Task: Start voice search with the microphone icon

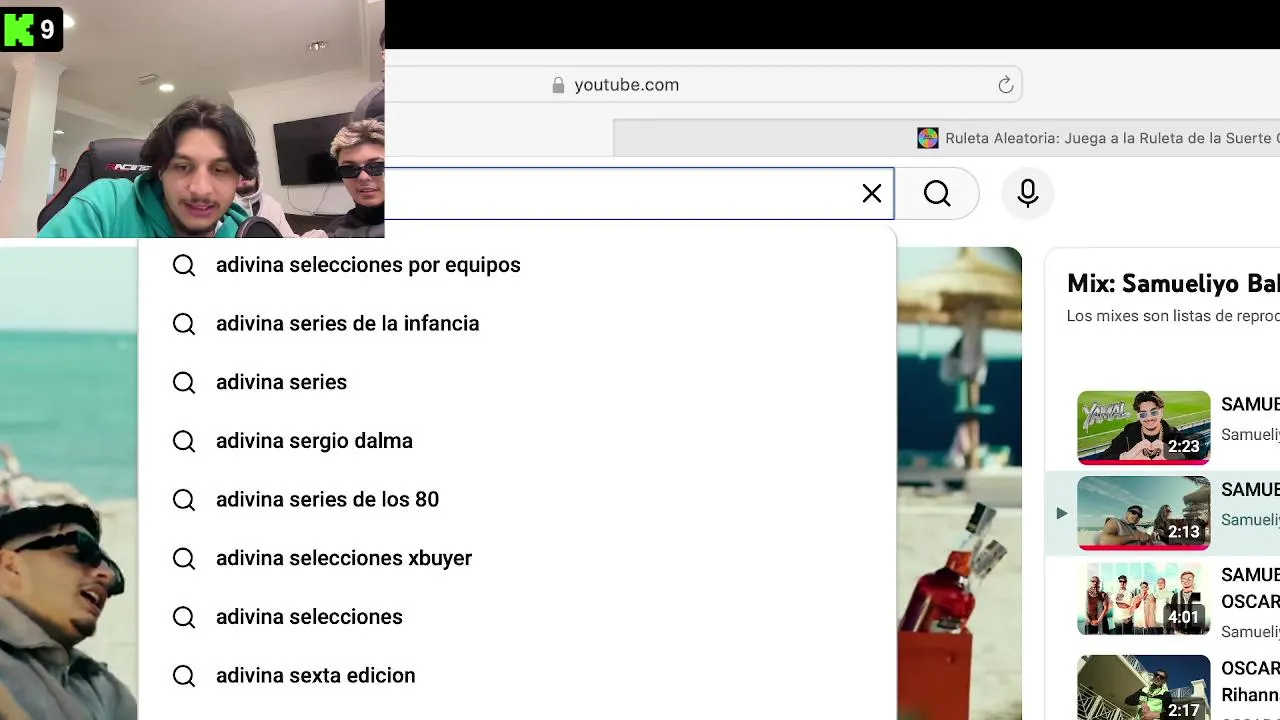Action: 1028,194
